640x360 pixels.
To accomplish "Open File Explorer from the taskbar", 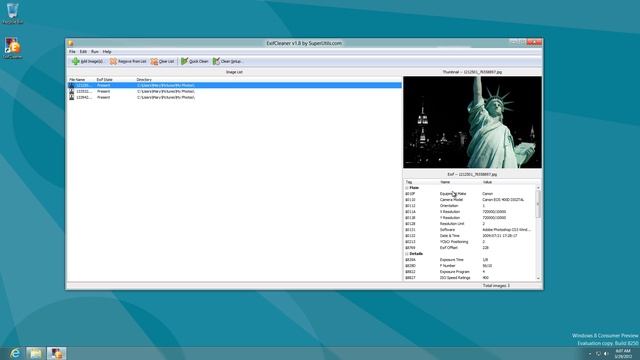I will point(35,353).
